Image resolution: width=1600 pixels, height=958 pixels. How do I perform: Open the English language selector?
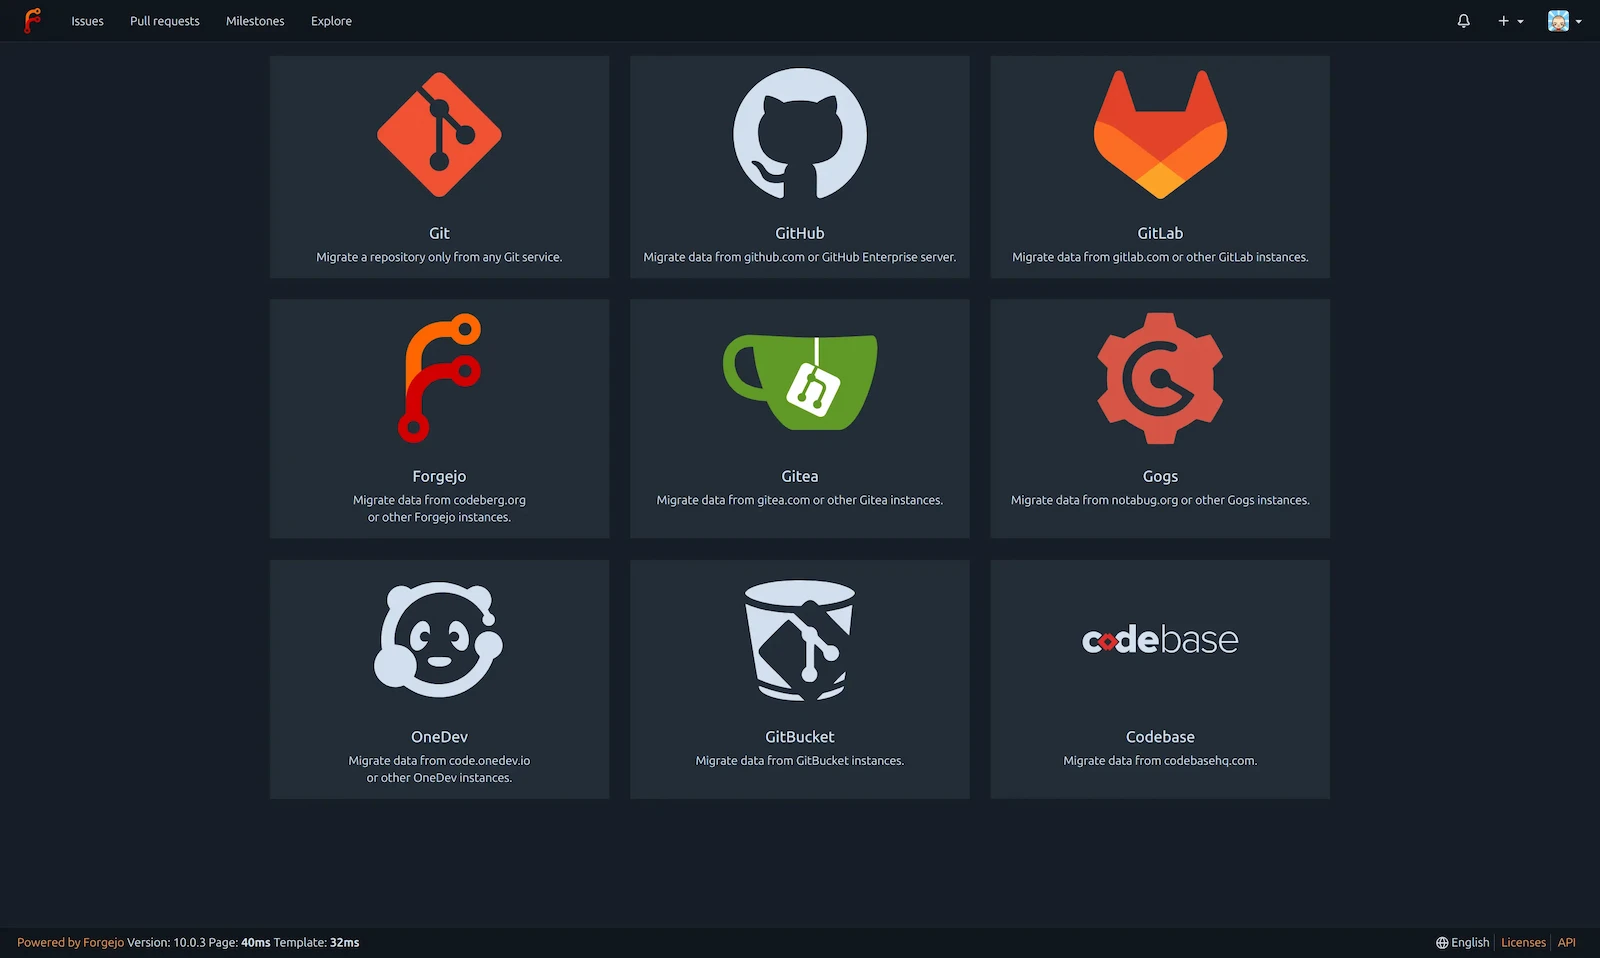(x=1462, y=942)
